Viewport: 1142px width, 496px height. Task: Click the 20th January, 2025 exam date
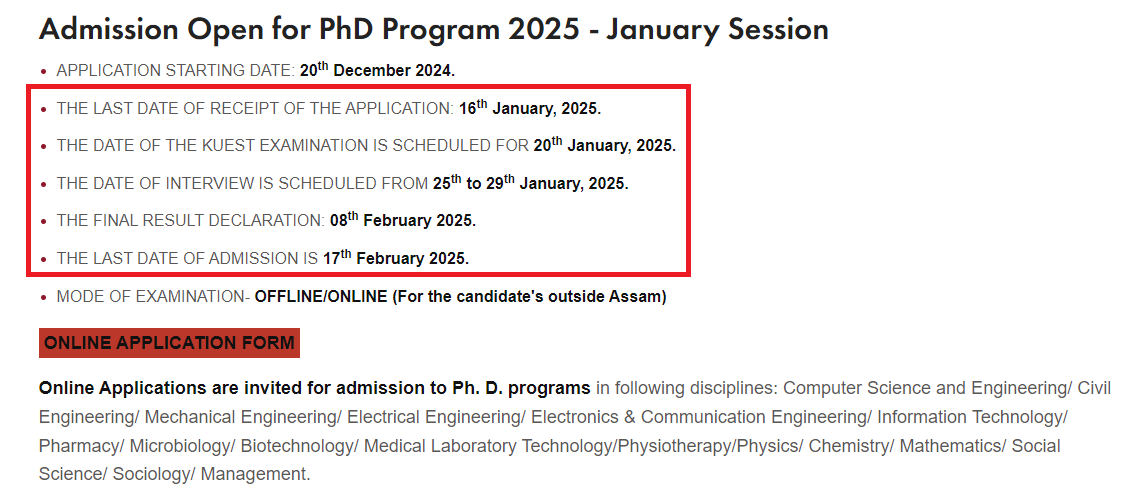pyautogui.click(x=605, y=145)
